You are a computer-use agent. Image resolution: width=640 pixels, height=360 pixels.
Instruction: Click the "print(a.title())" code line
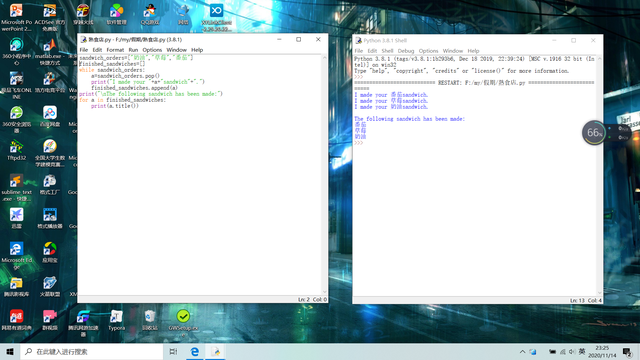click(115, 106)
